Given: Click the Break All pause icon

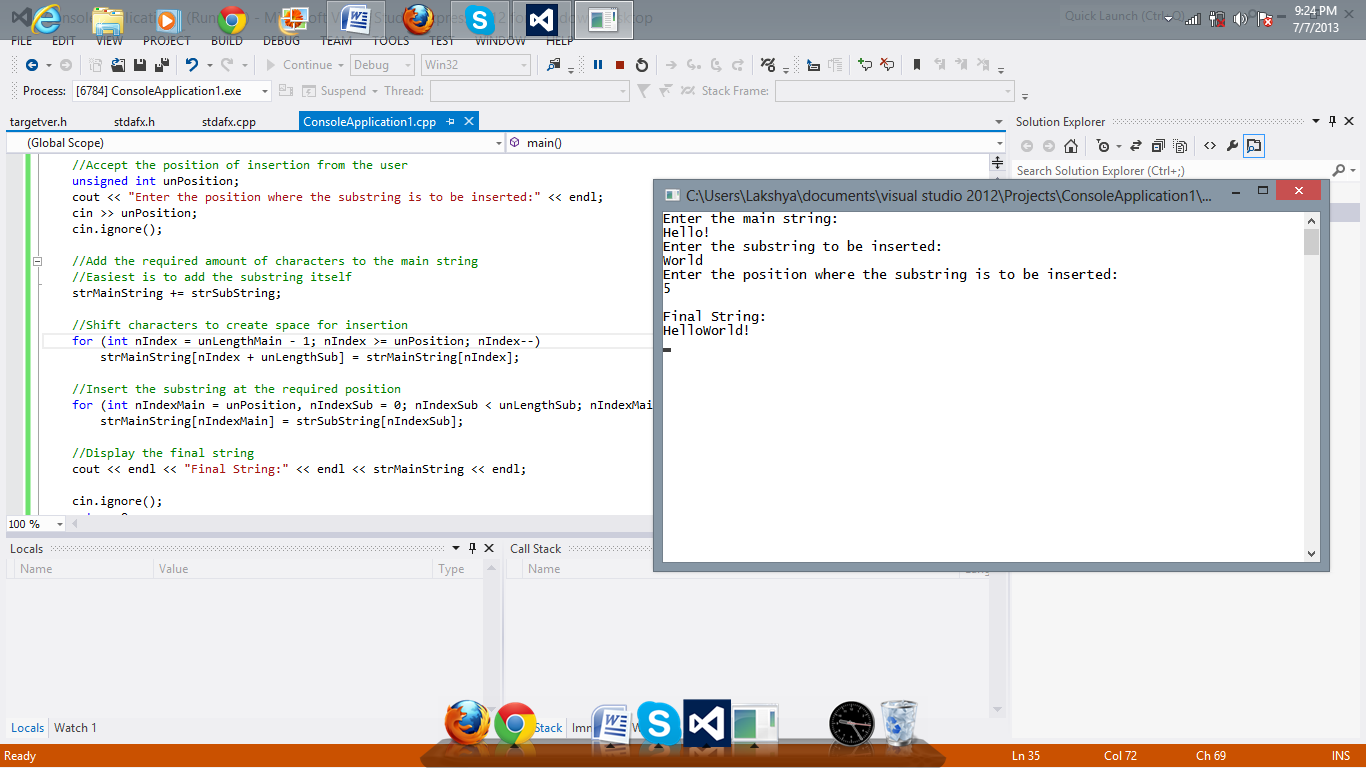Looking at the screenshot, I should [598, 65].
